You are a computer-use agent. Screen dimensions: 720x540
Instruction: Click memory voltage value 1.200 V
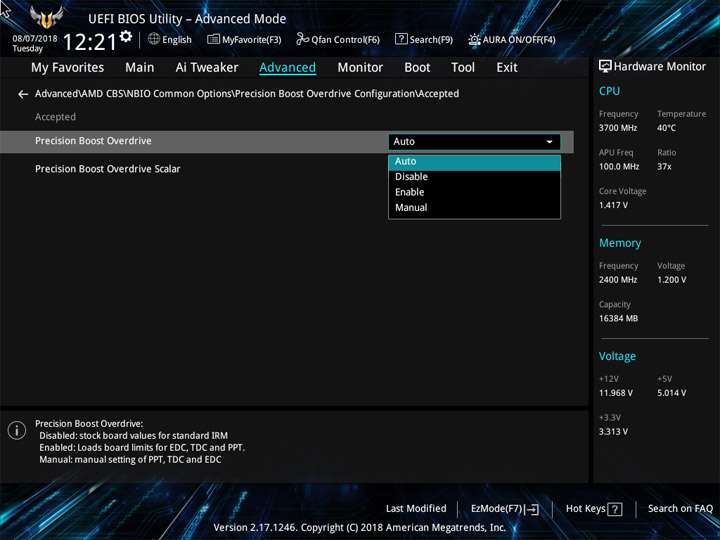point(671,280)
